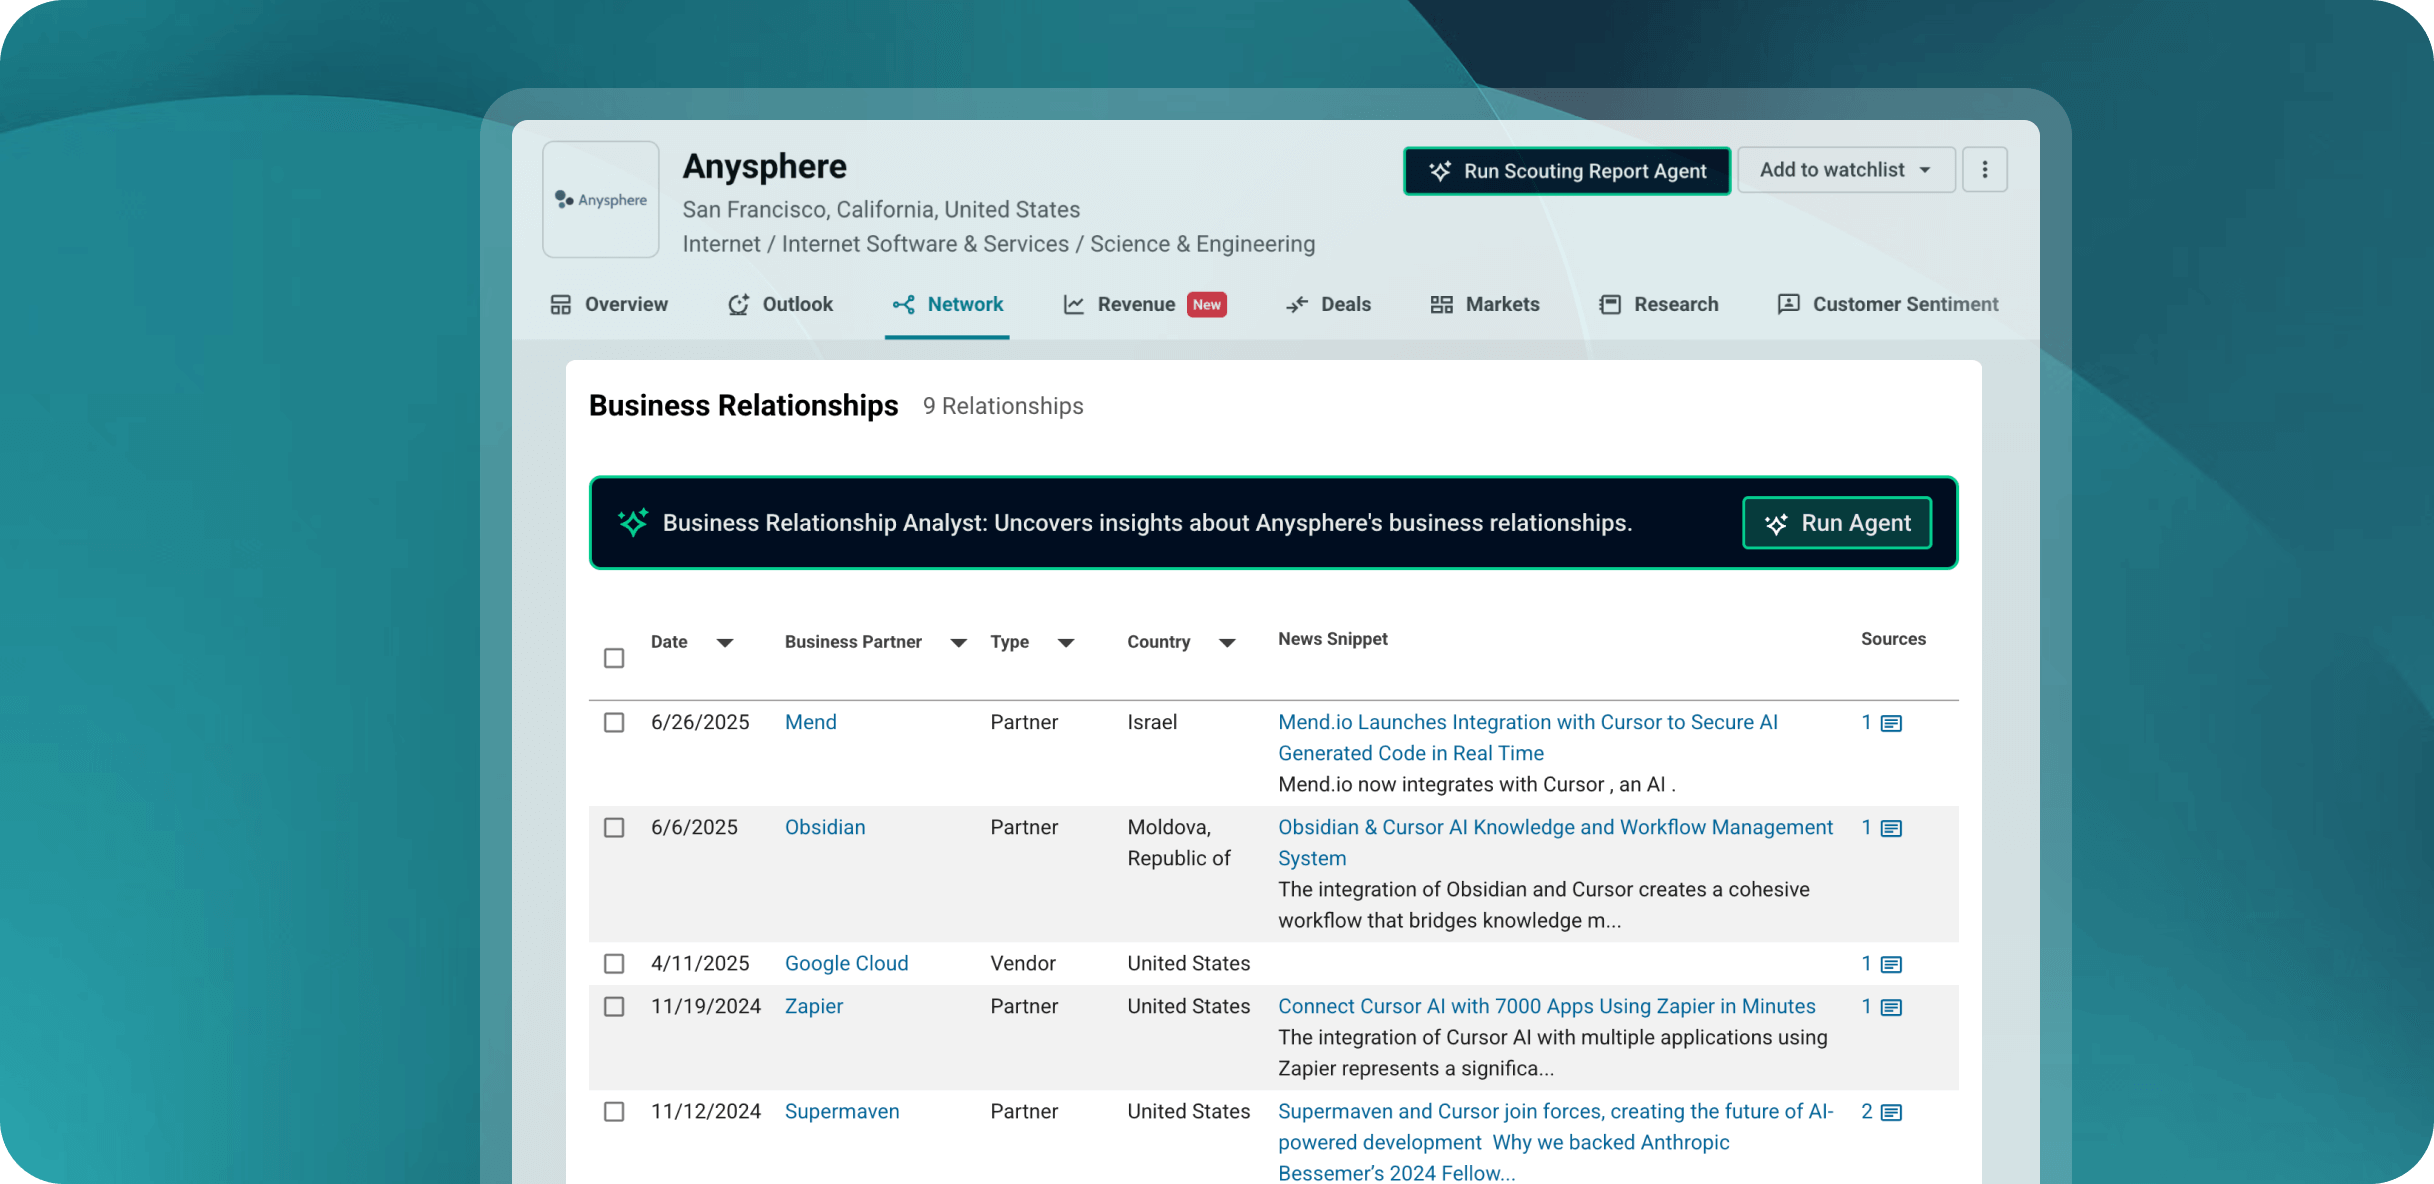Select the Google Cloud row checkbox
Image resolution: width=2434 pixels, height=1184 pixels.
(x=614, y=963)
